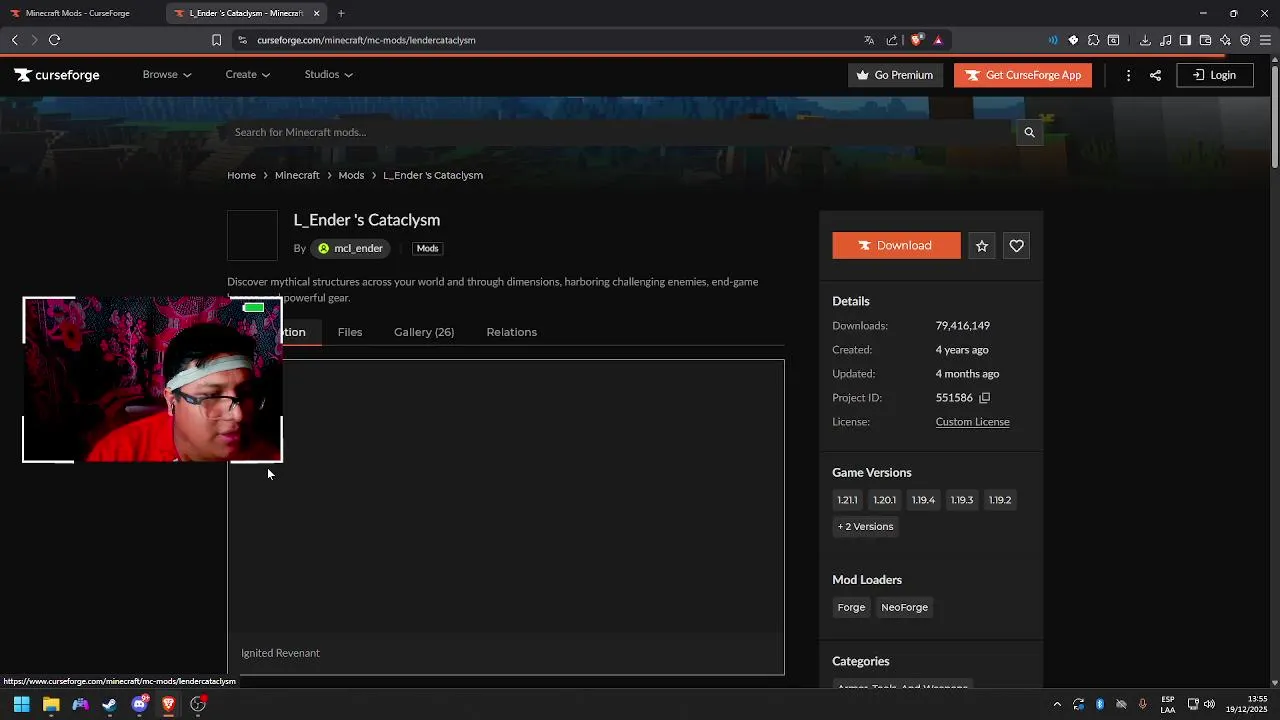Image resolution: width=1280 pixels, height=720 pixels.
Task: Open the Brave Wallet icon
Action: point(1205,40)
